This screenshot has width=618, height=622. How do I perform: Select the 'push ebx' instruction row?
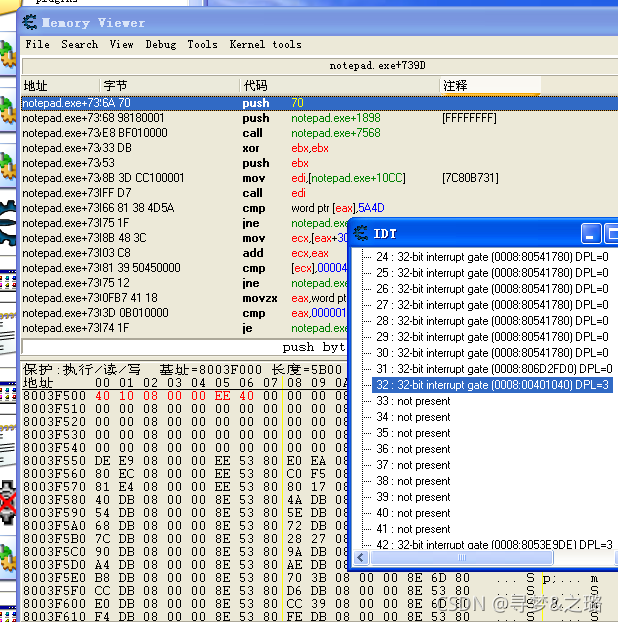pos(320,163)
